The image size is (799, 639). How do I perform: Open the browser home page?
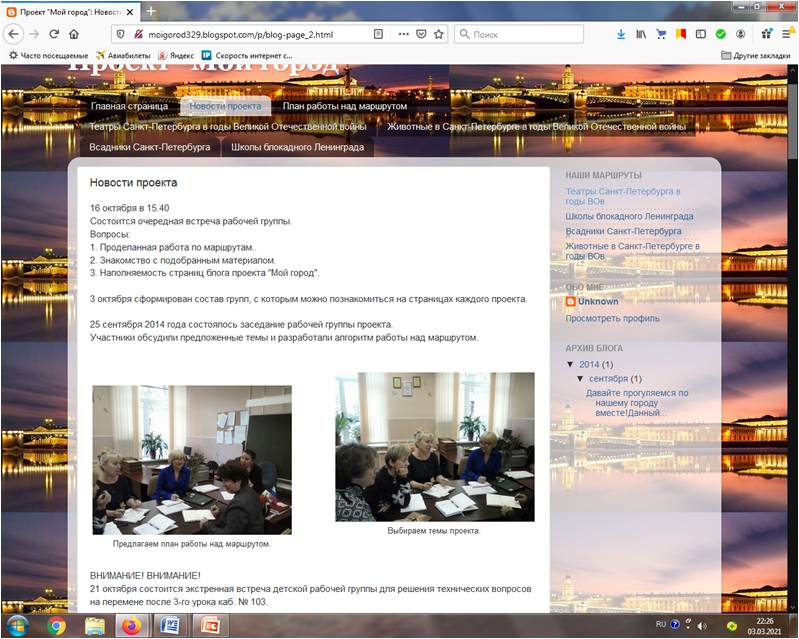[74, 34]
